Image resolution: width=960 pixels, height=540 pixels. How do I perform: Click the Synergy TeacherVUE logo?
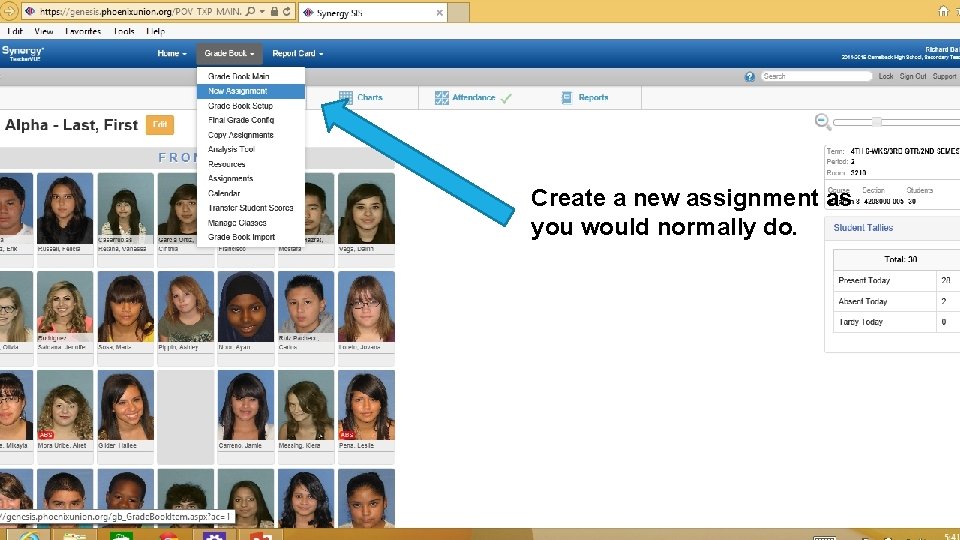[23, 54]
